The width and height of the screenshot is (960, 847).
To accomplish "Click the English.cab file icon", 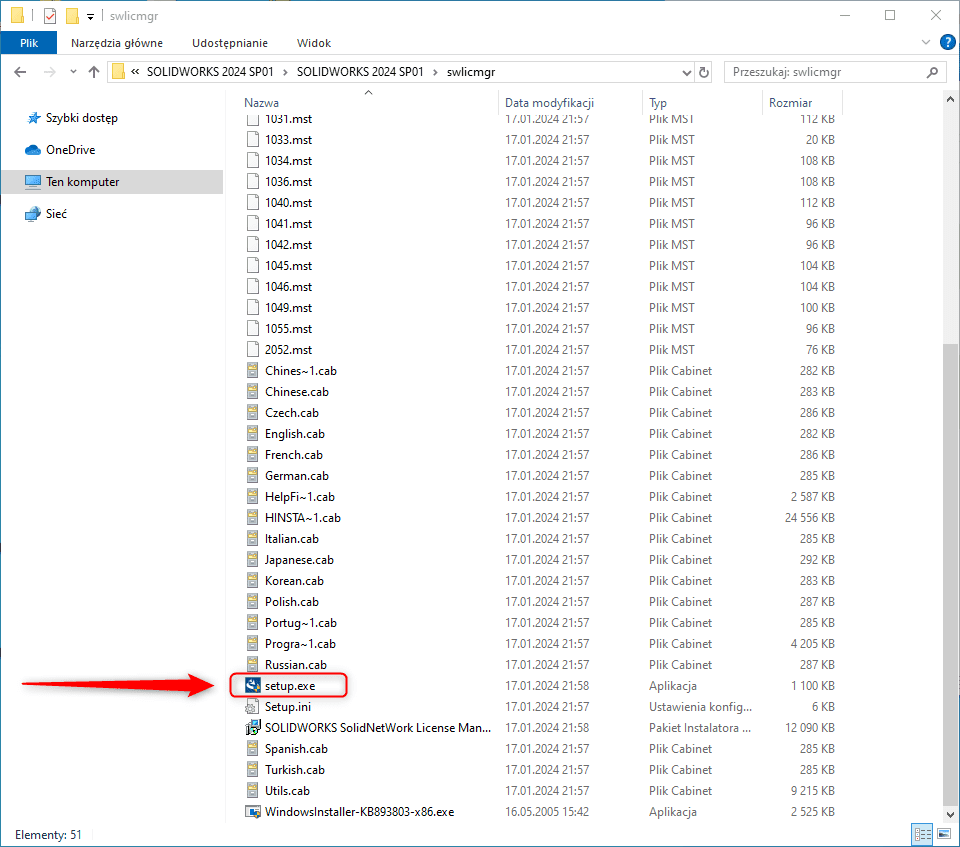I will tap(252, 434).
